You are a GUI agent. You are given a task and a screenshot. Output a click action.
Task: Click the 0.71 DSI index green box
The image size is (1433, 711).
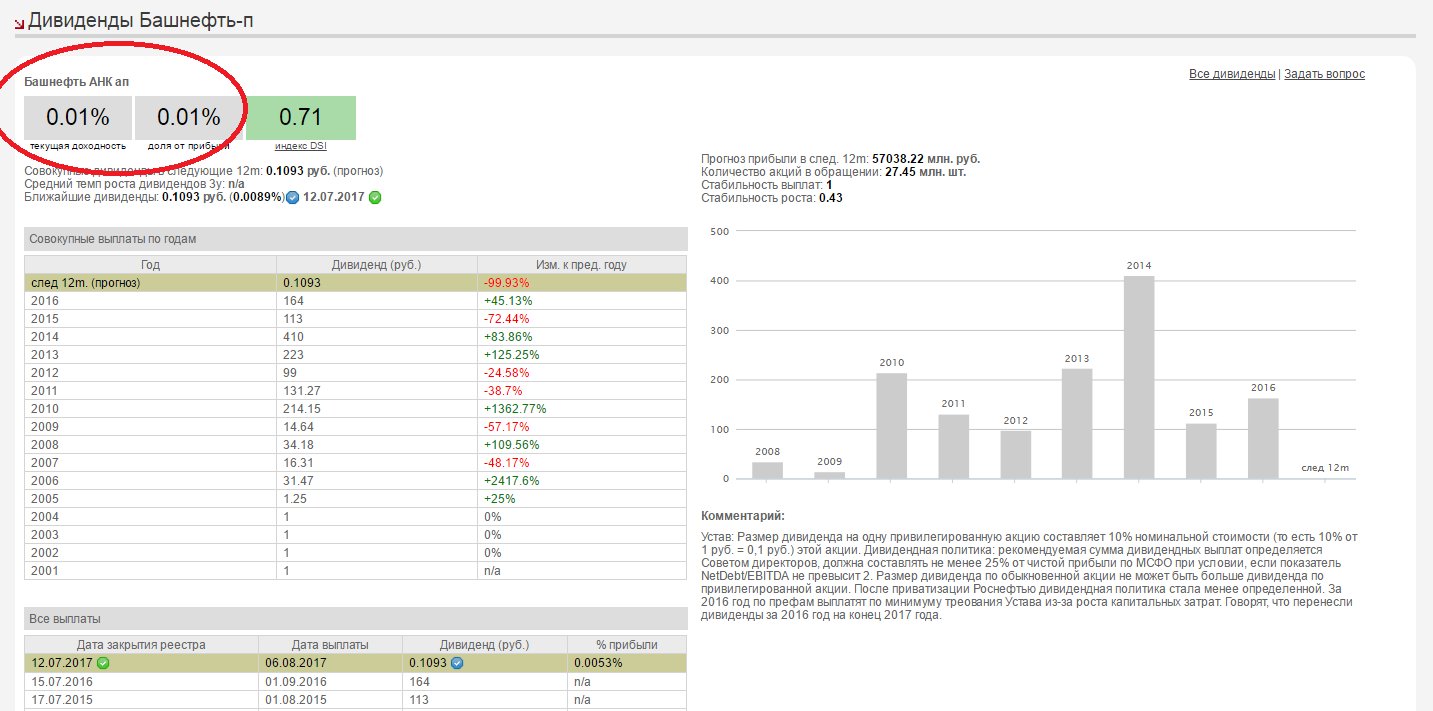coord(301,118)
